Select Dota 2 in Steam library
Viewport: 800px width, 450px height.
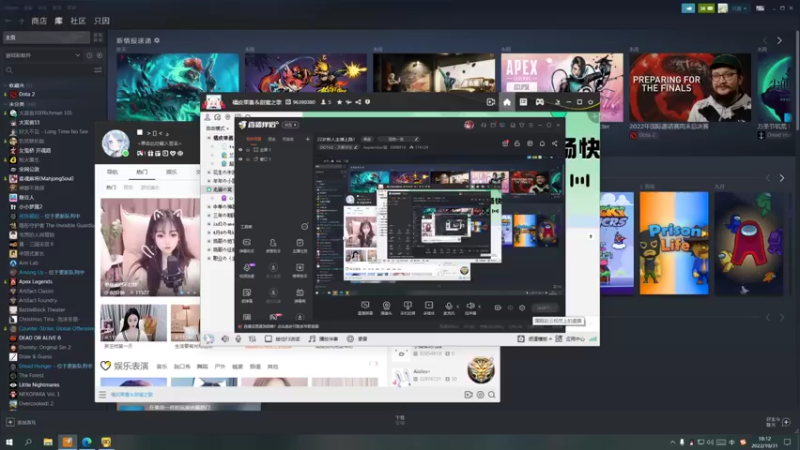click(x=27, y=94)
